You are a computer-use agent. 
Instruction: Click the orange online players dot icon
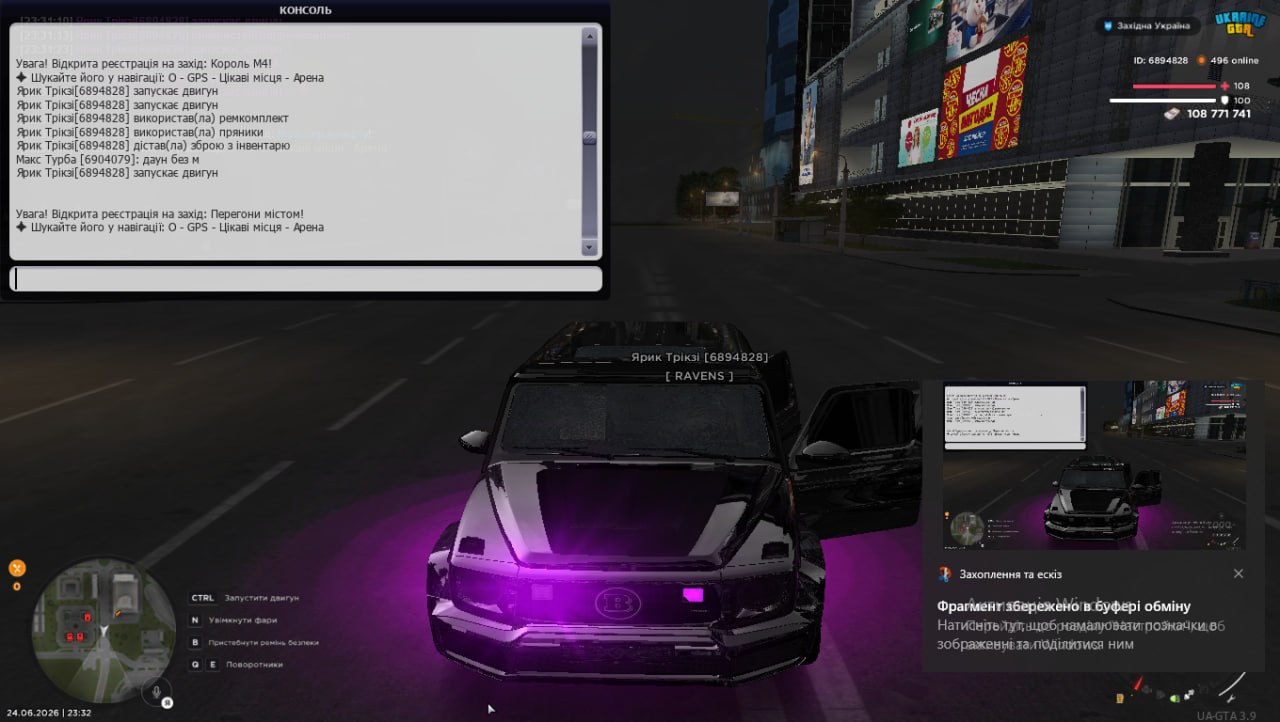tap(1201, 60)
